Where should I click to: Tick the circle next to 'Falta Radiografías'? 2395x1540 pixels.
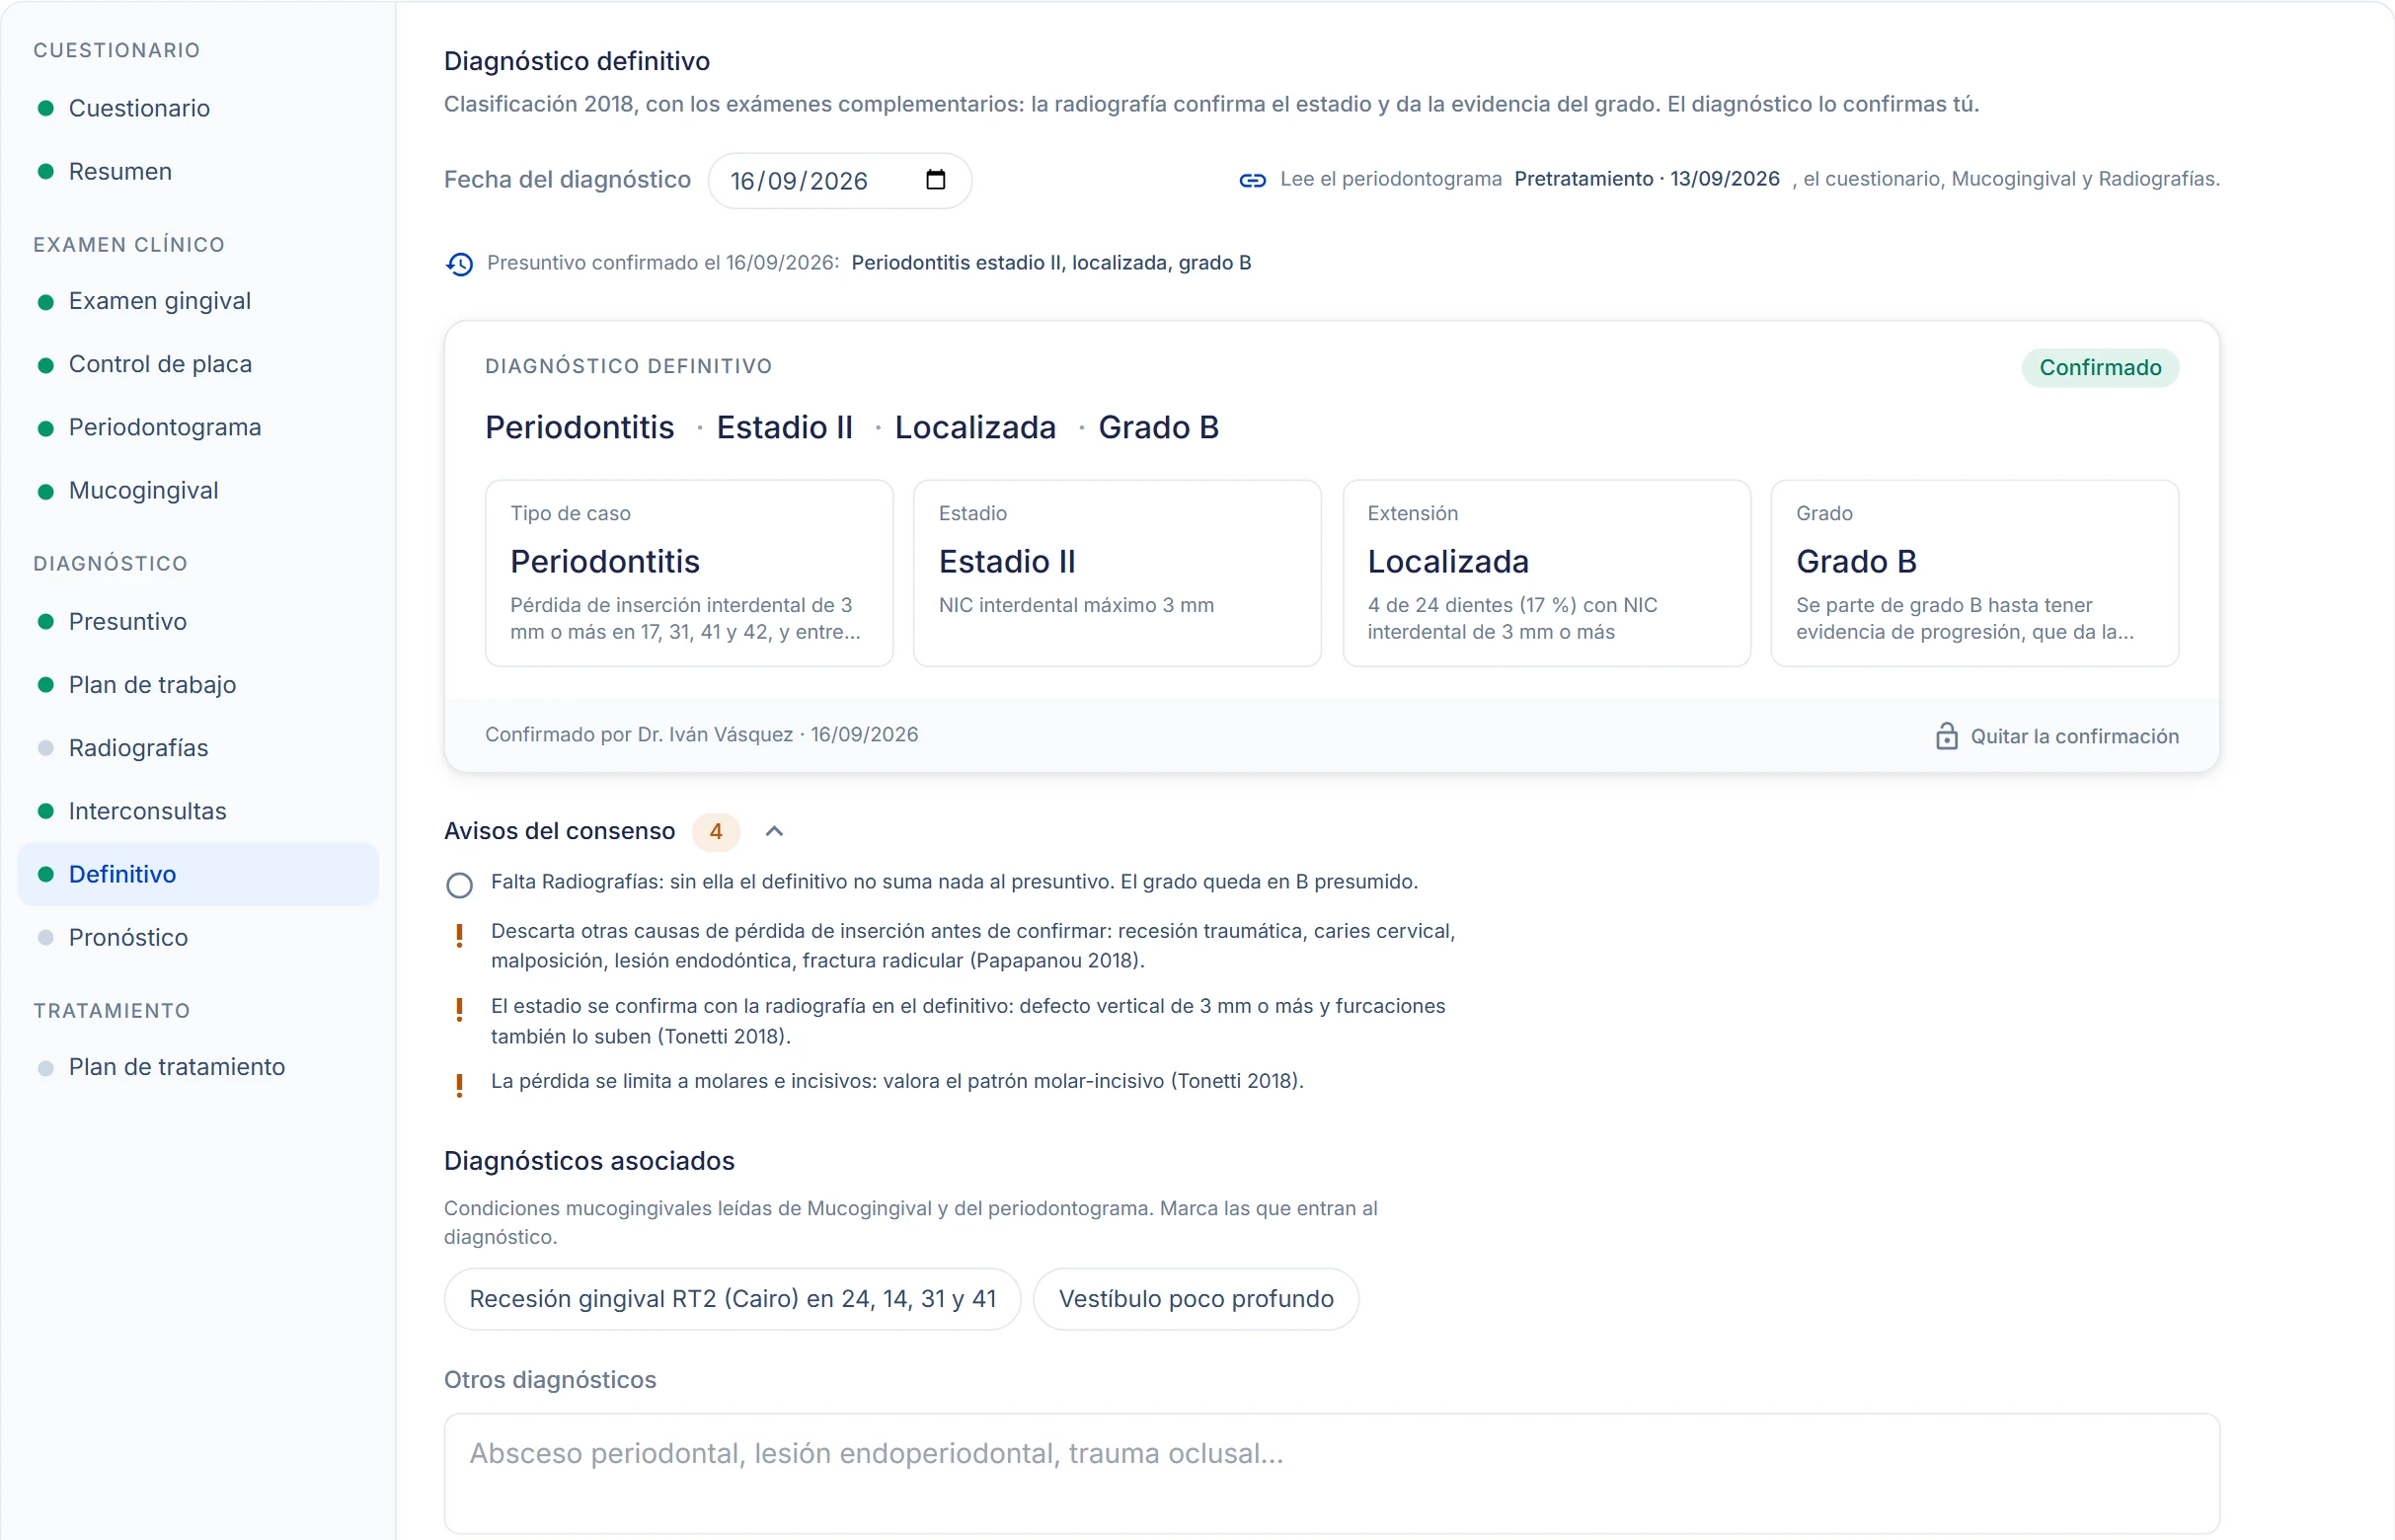coord(459,885)
